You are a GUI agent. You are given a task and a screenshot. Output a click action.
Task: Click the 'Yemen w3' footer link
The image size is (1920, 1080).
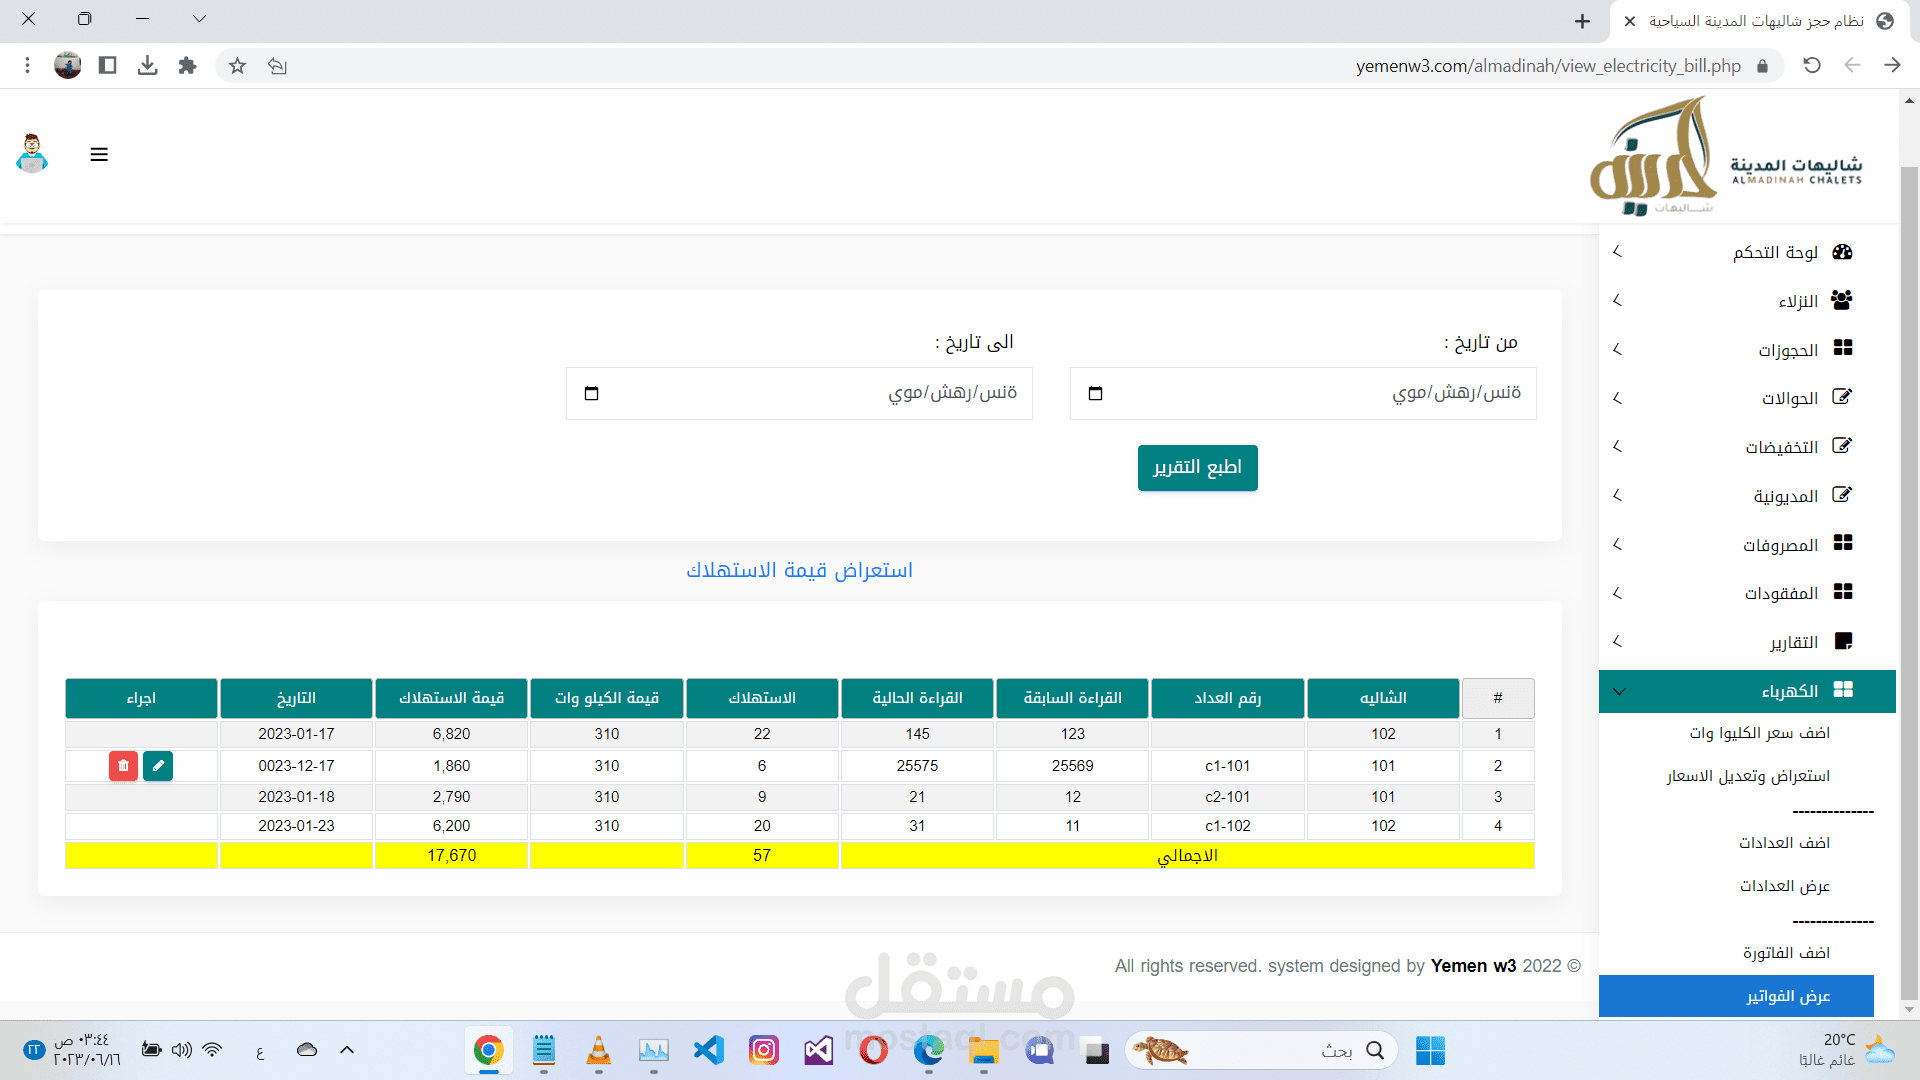1473,966
